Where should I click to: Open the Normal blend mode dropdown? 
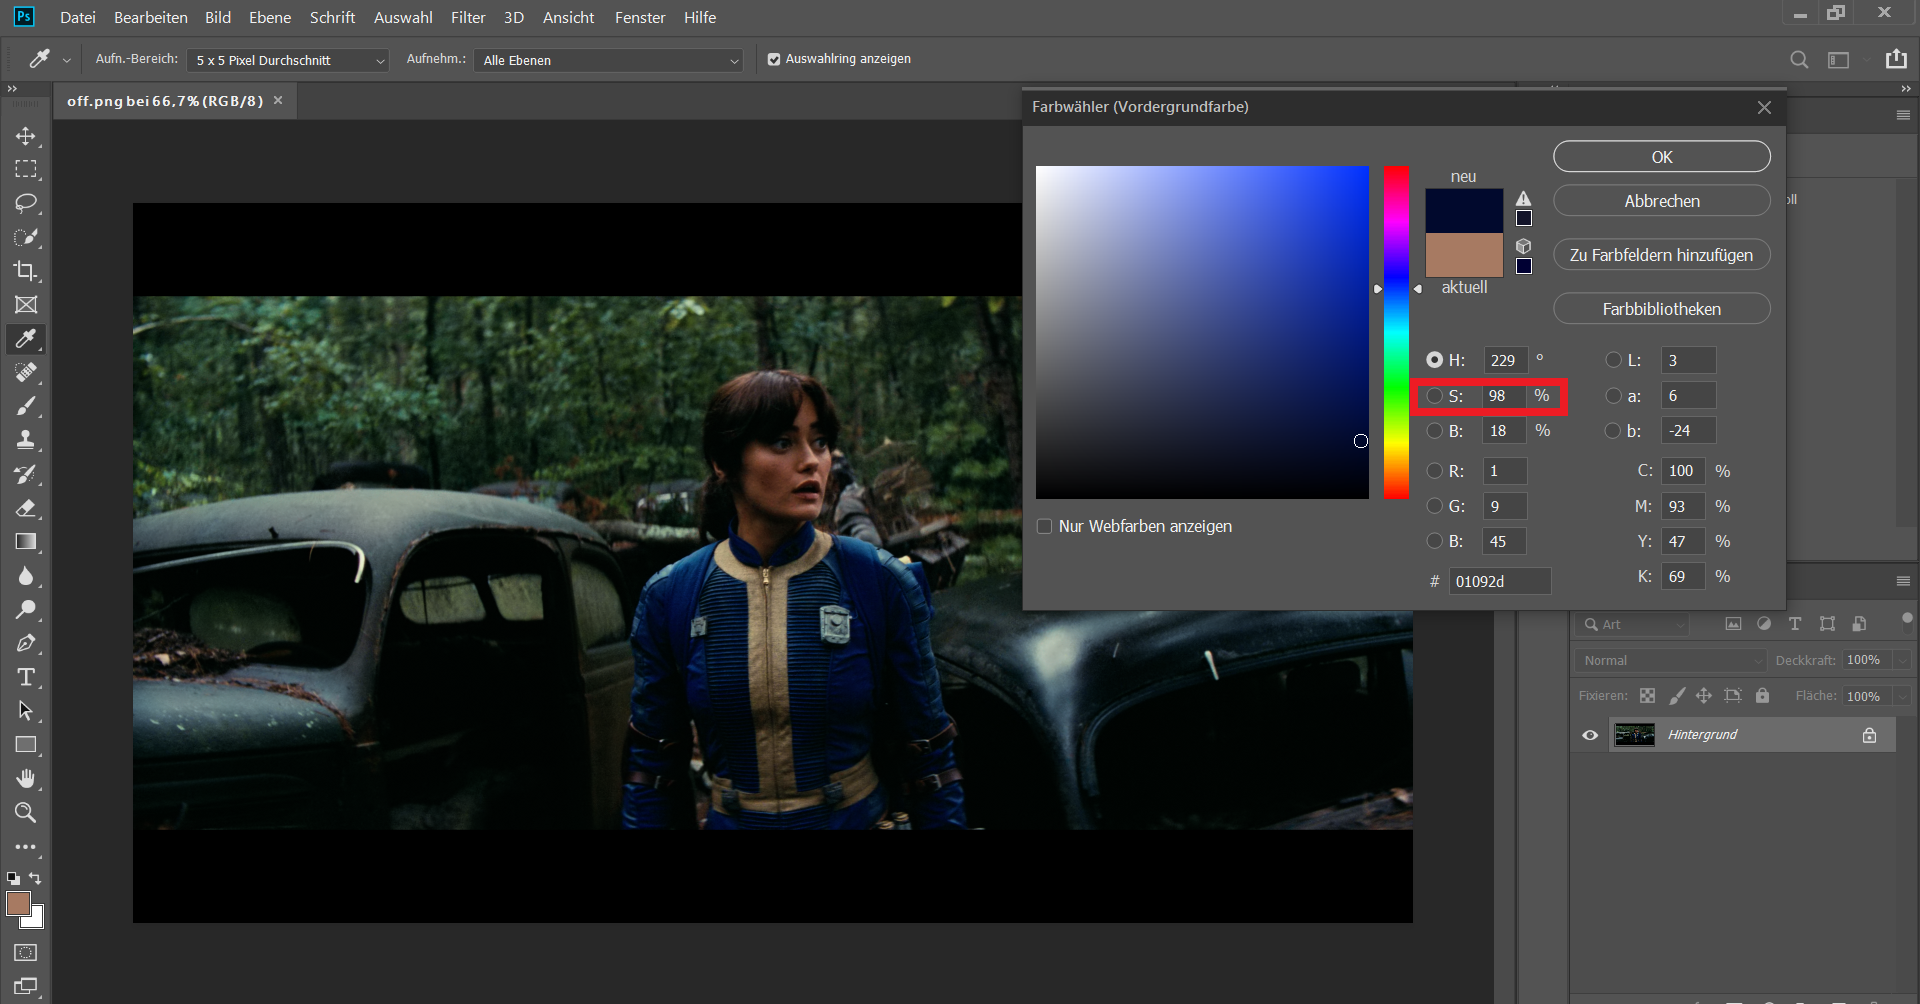pos(1671,661)
